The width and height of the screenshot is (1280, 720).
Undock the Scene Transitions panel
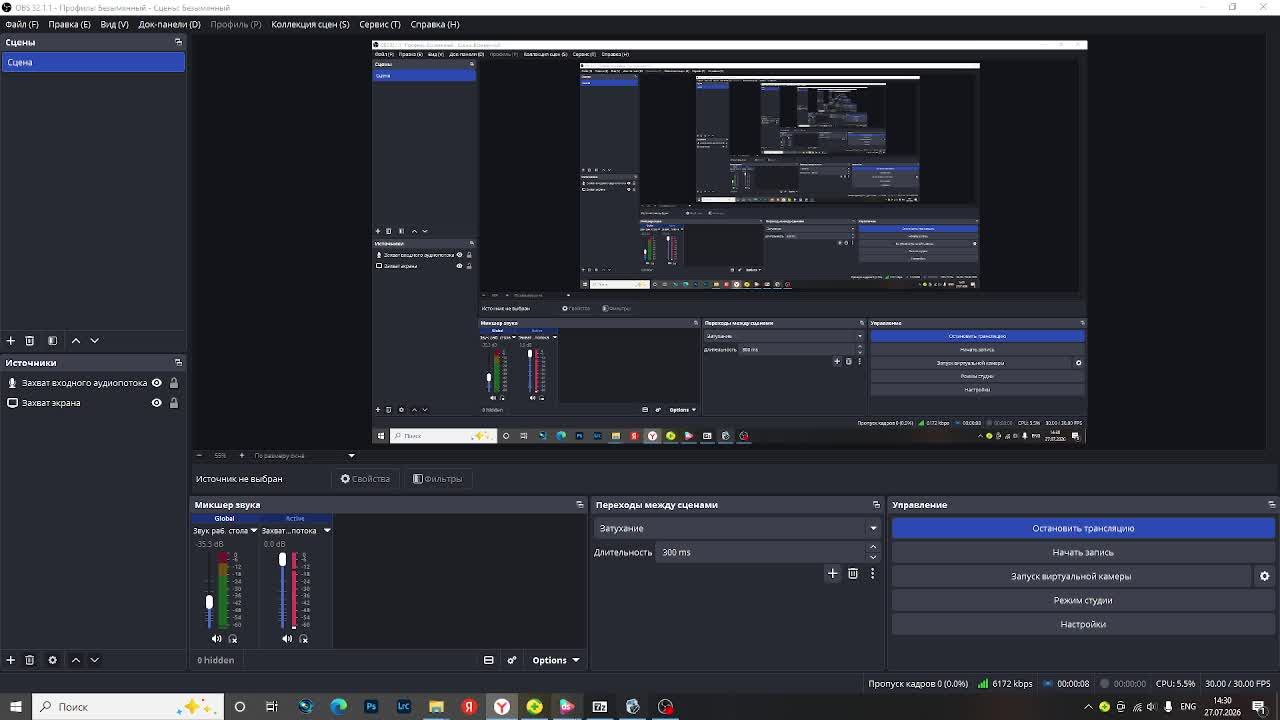tap(876, 505)
